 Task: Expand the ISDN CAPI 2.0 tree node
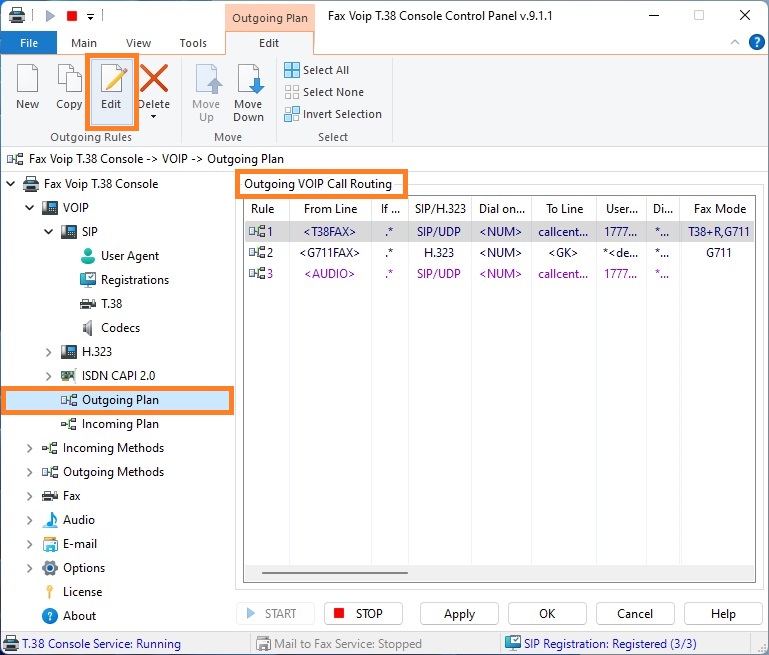click(x=48, y=376)
